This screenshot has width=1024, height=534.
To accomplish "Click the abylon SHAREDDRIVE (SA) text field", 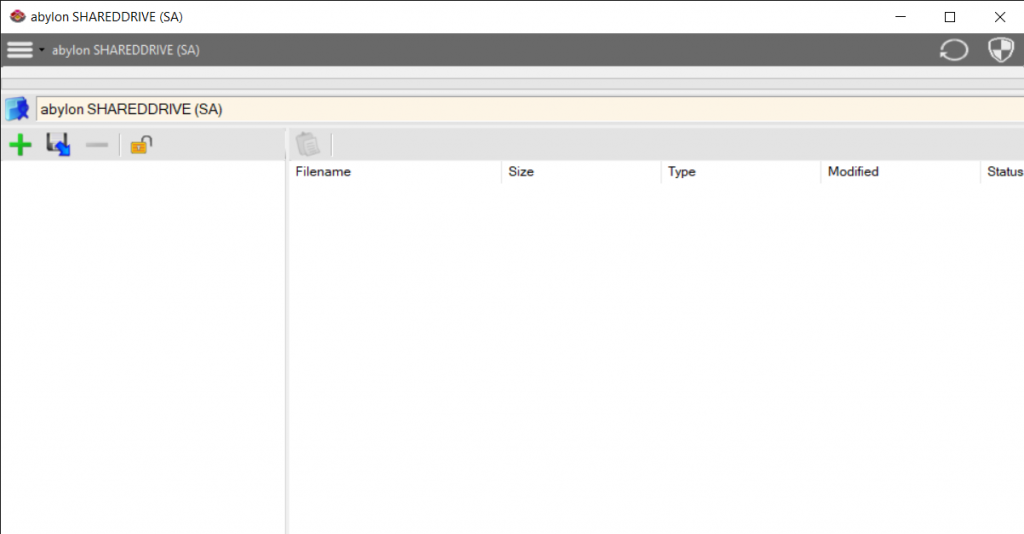I will (x=530, y=109).
